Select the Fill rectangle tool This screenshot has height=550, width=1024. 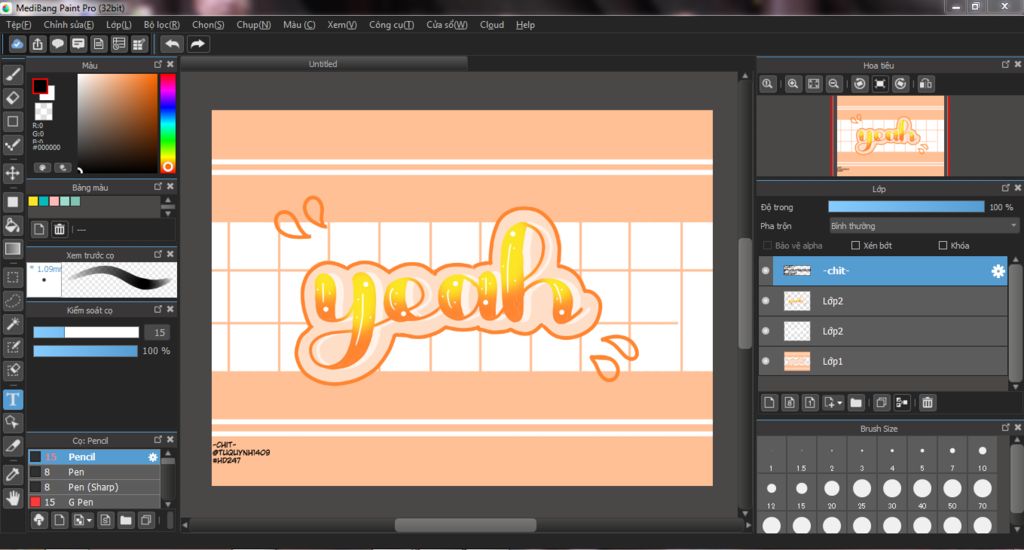12,202
